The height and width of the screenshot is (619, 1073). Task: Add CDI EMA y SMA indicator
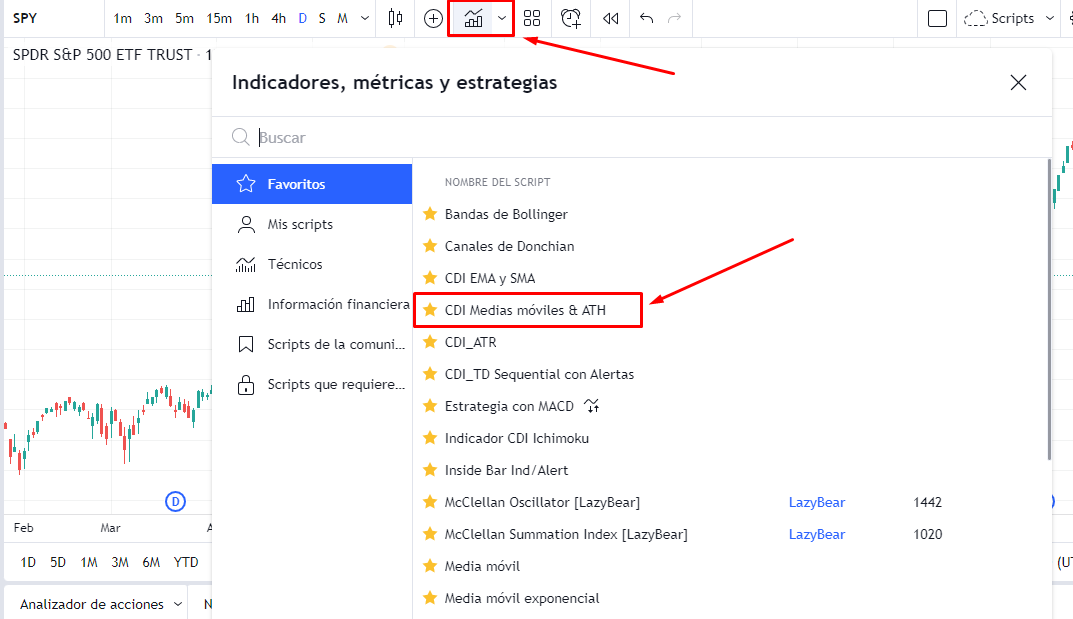490,278
